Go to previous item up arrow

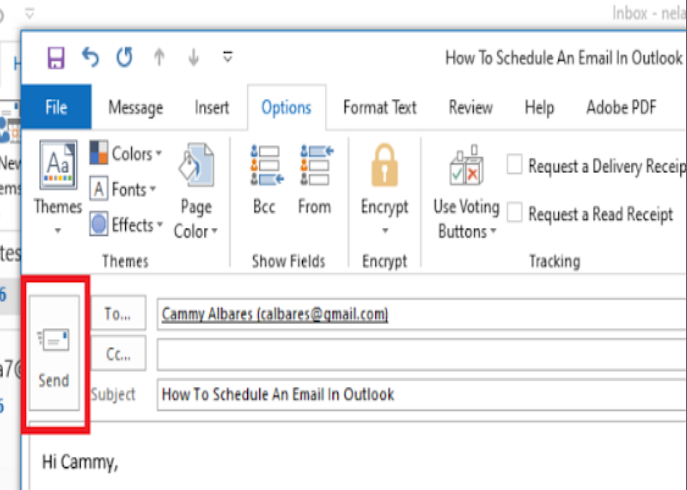pyautogui.click(x=159, y=57)
